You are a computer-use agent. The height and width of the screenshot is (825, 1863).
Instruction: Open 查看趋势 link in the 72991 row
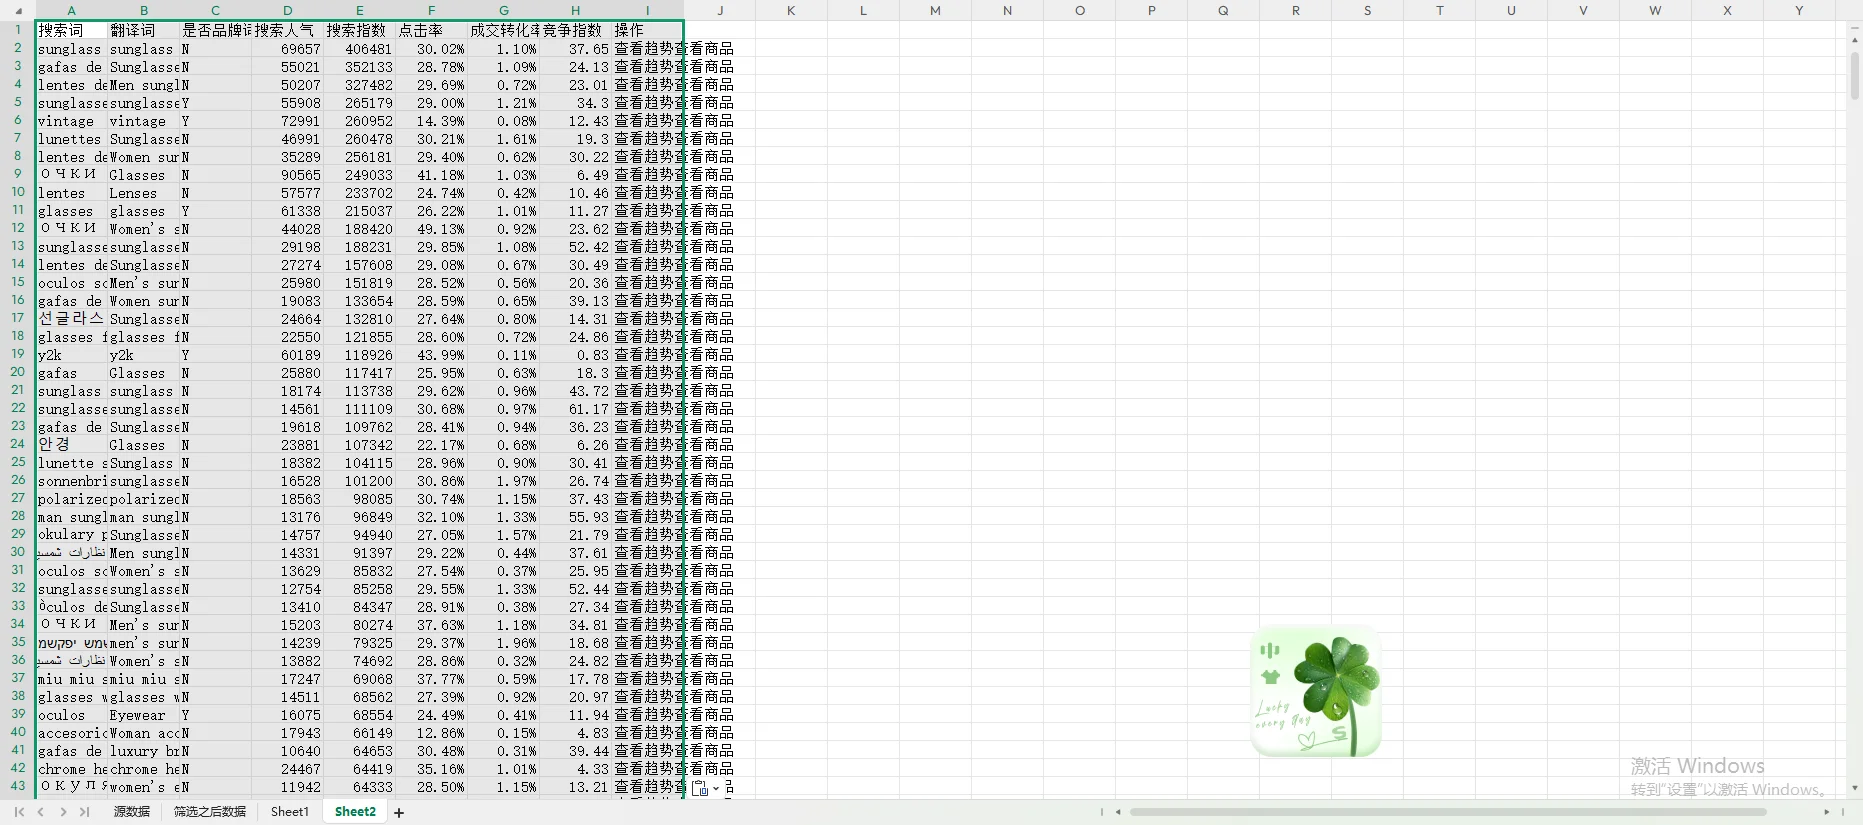click(644, 121)
